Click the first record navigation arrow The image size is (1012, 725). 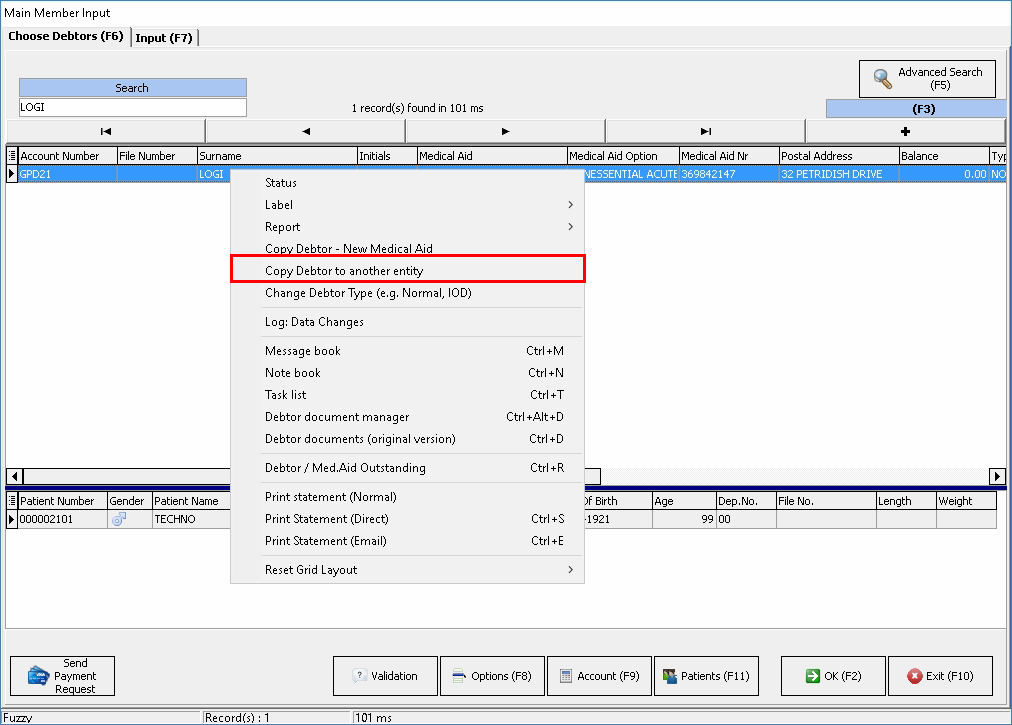pyautogui.click(x=106, y=131)
